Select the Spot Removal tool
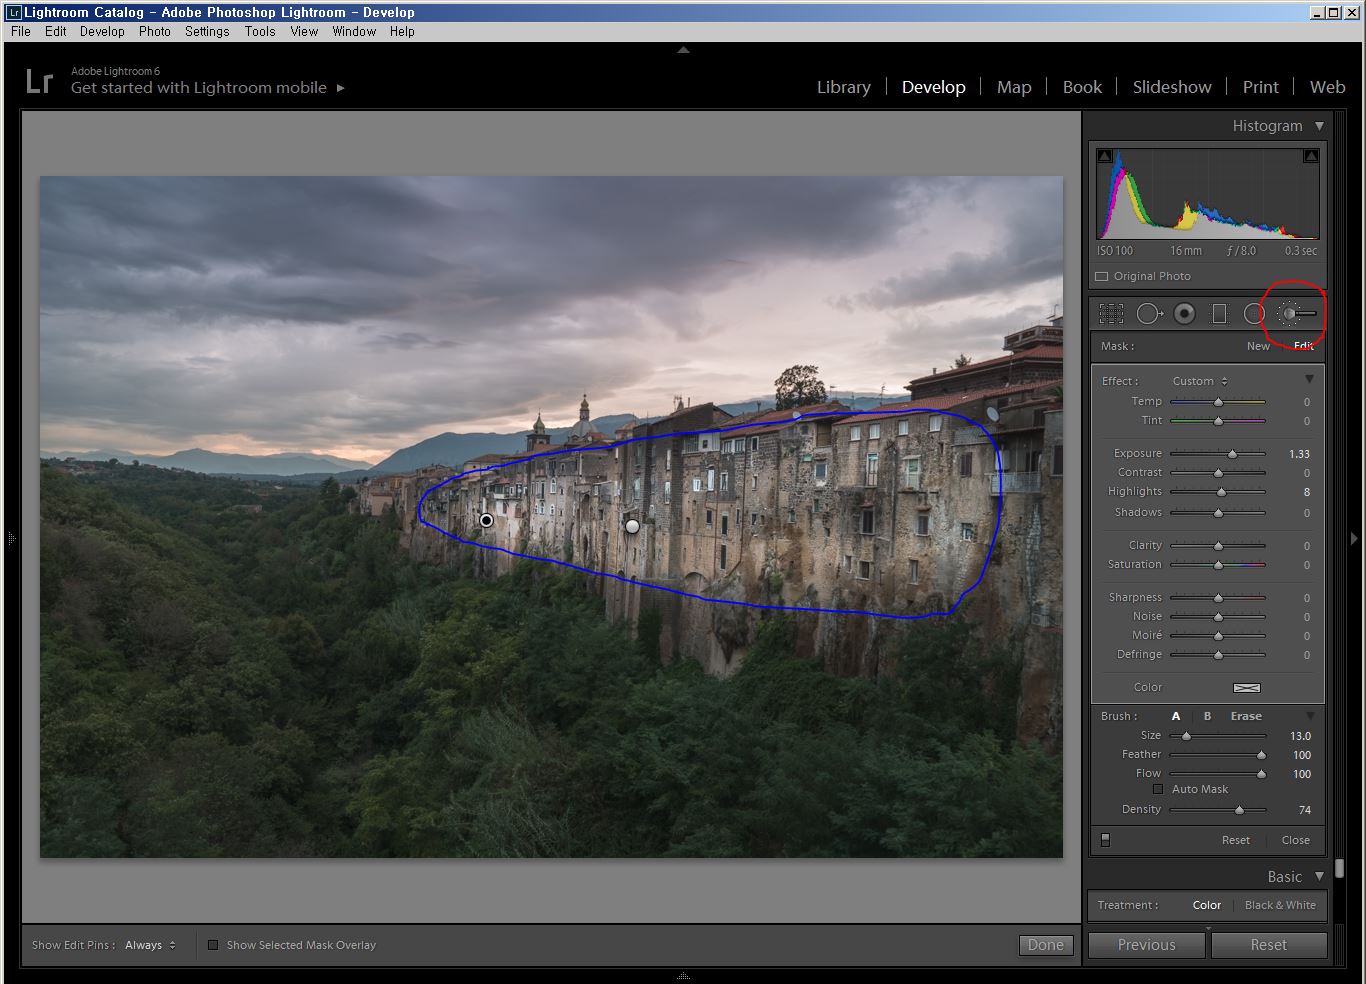This screenshot has height=984, width=1366. point(1148,314)
